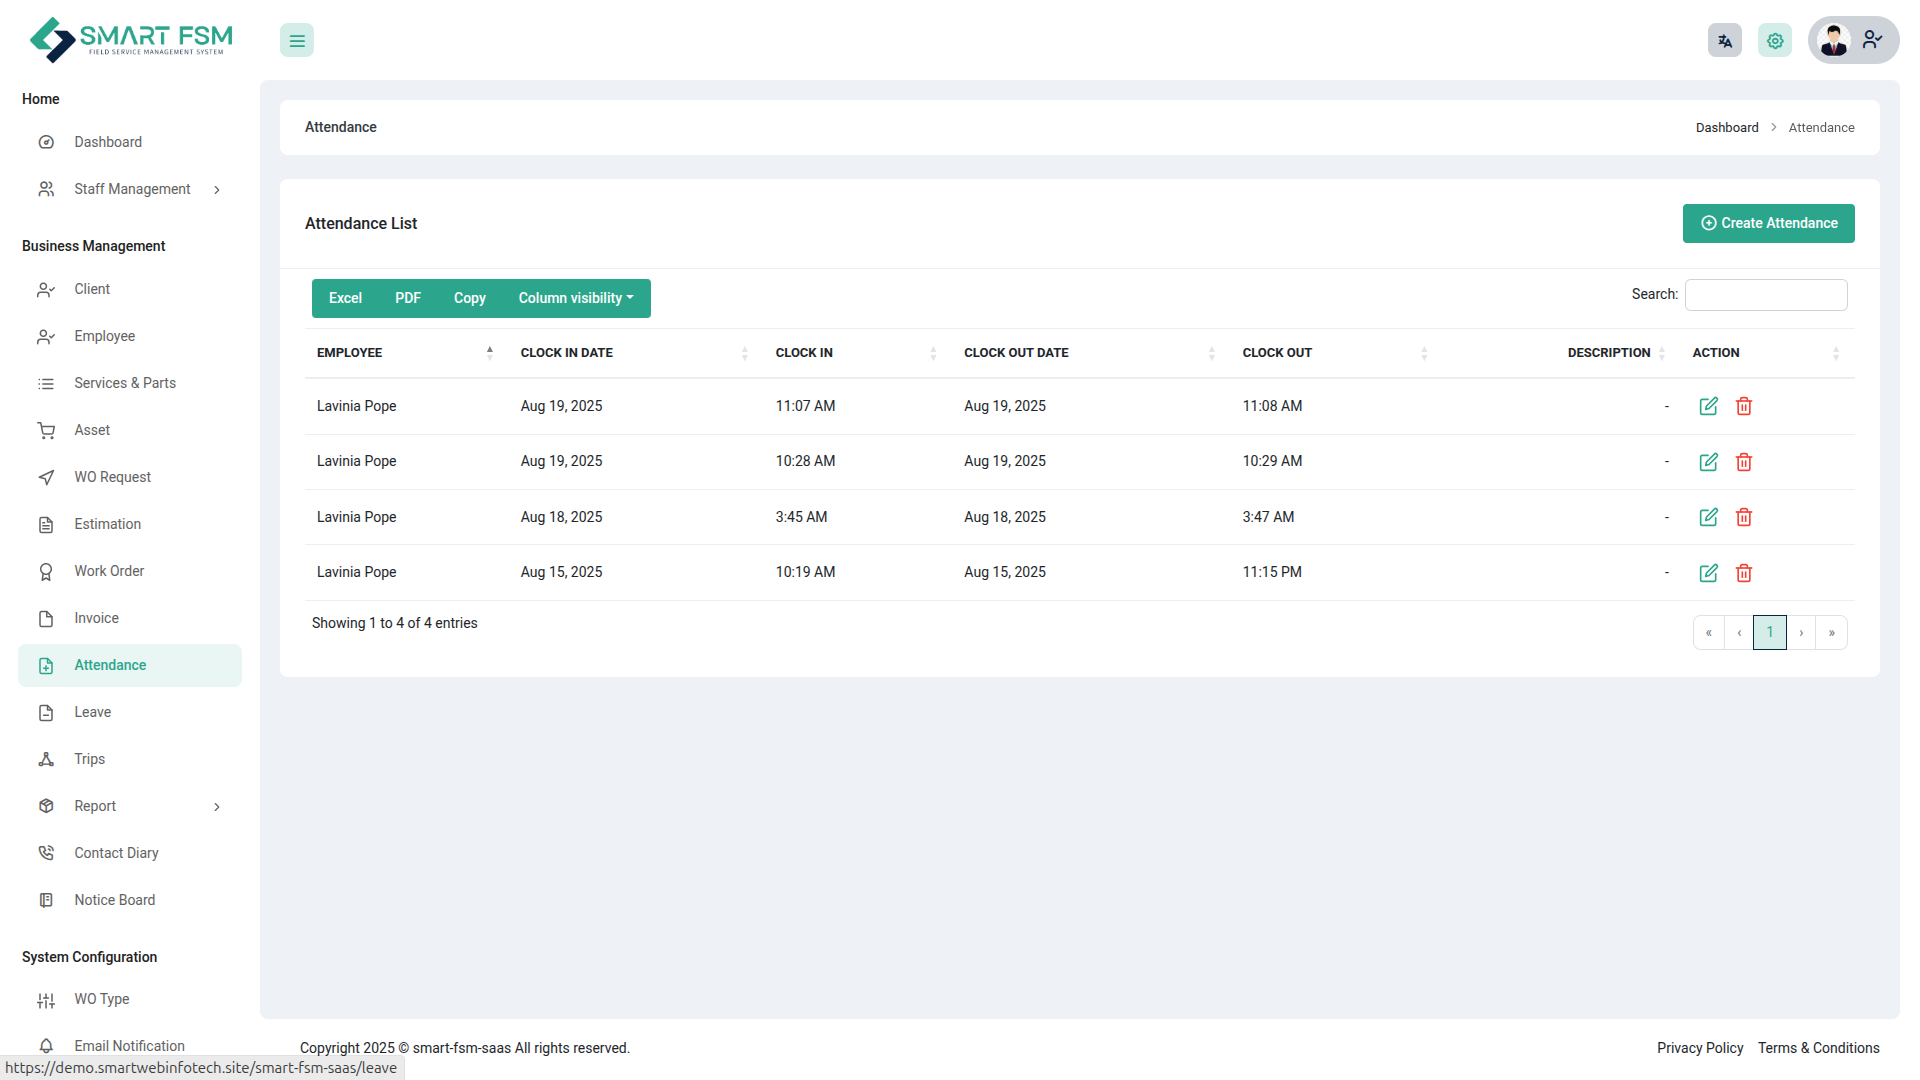The image size is (1920, 1080).
Task: Toggle the sidebar hamburger button
Action: 297,41
